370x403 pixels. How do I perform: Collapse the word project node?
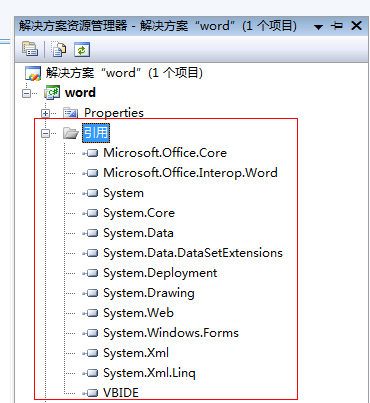pos(26,93)
